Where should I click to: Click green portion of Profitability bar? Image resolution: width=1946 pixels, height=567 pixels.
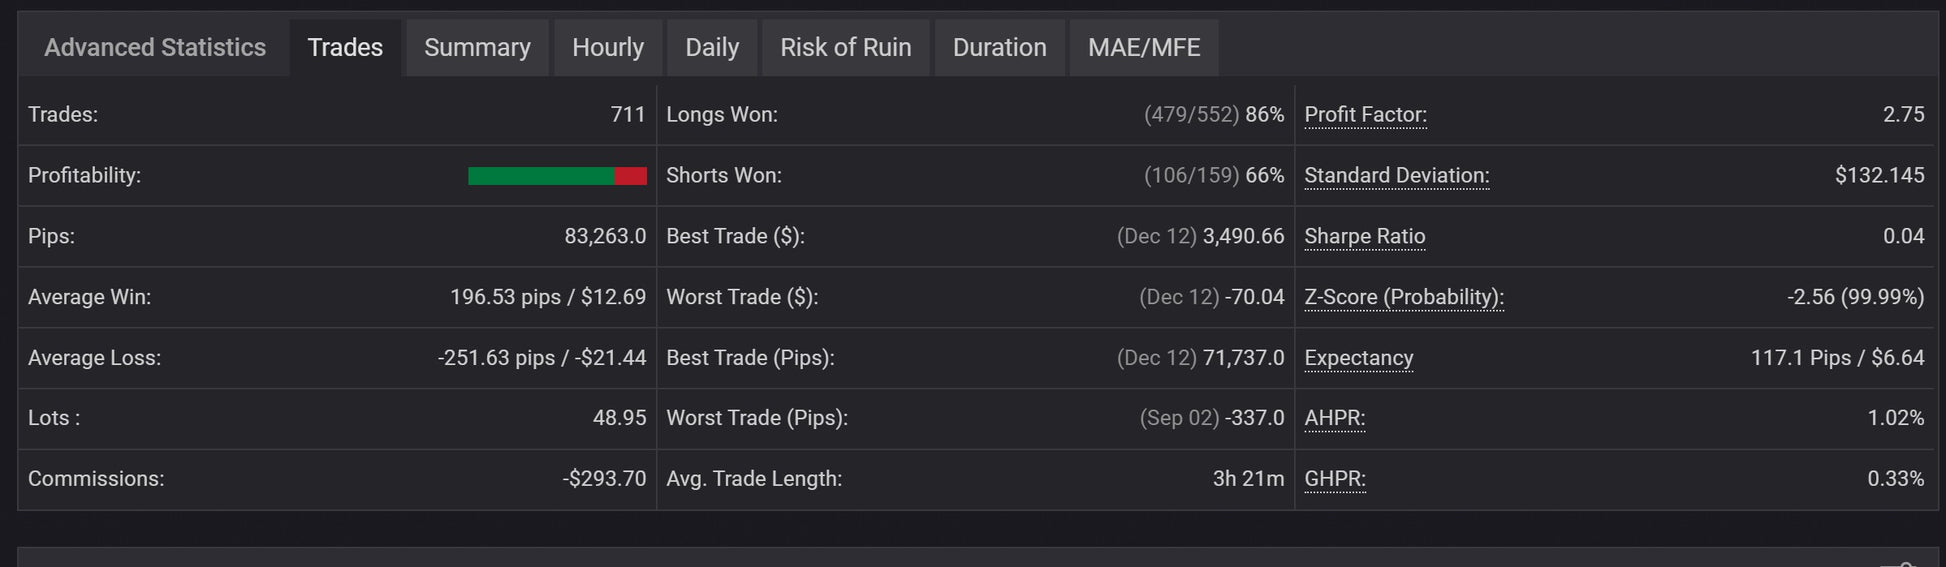(540, 176)
